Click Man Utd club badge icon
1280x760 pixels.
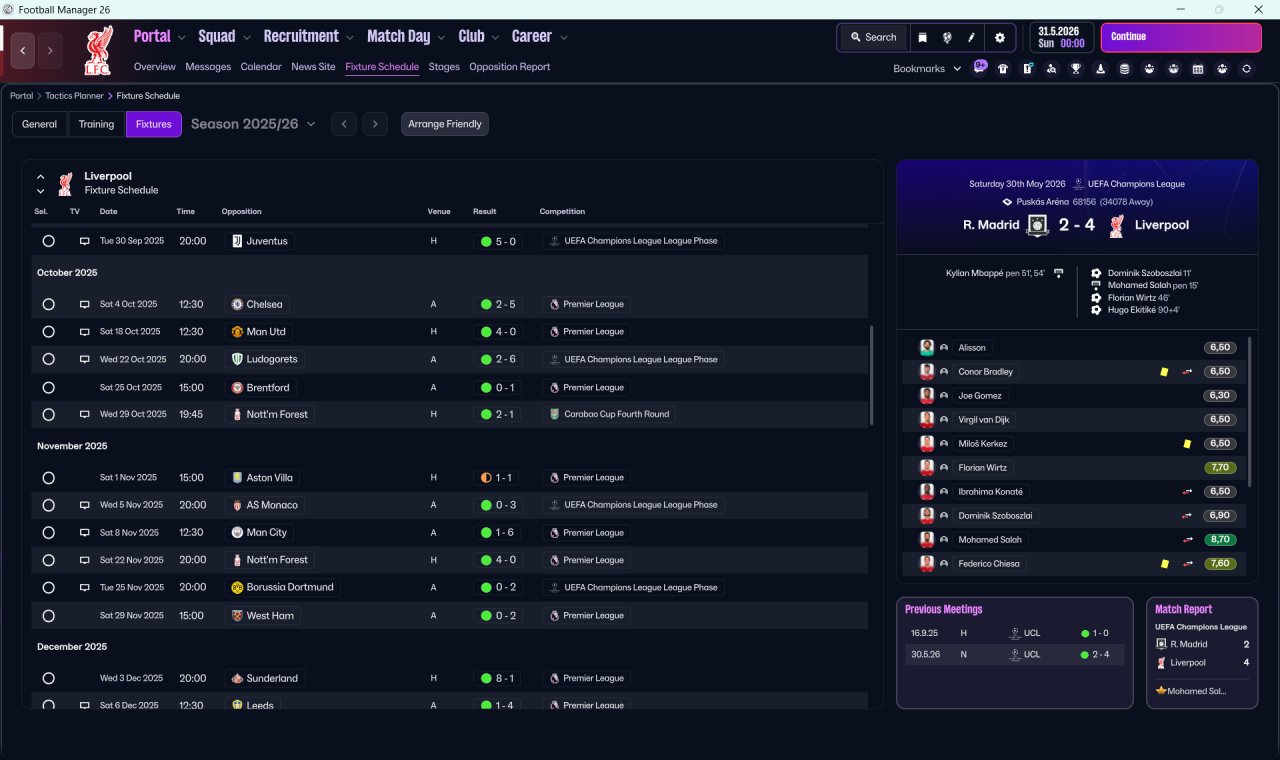pos(237,332)
